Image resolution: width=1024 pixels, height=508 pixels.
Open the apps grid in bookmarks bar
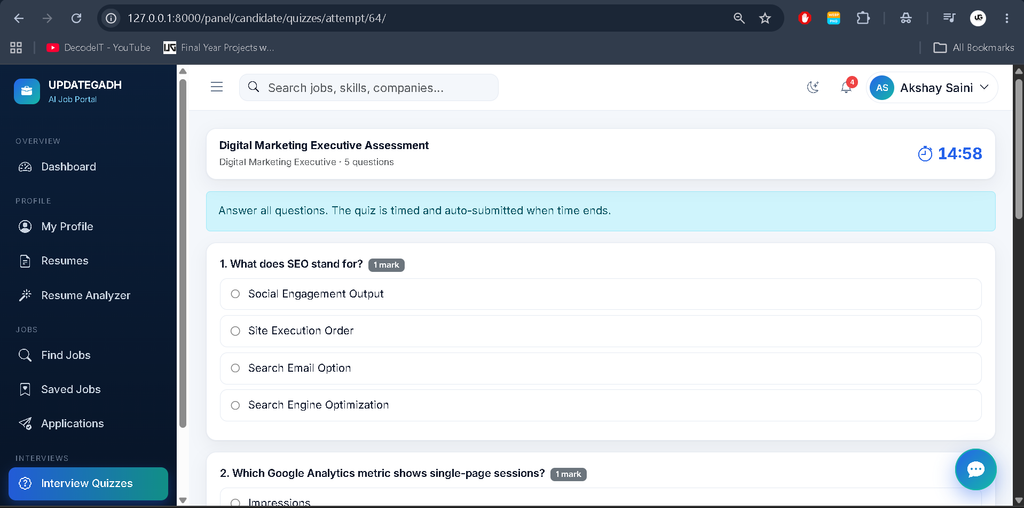(x=16, y=48)
